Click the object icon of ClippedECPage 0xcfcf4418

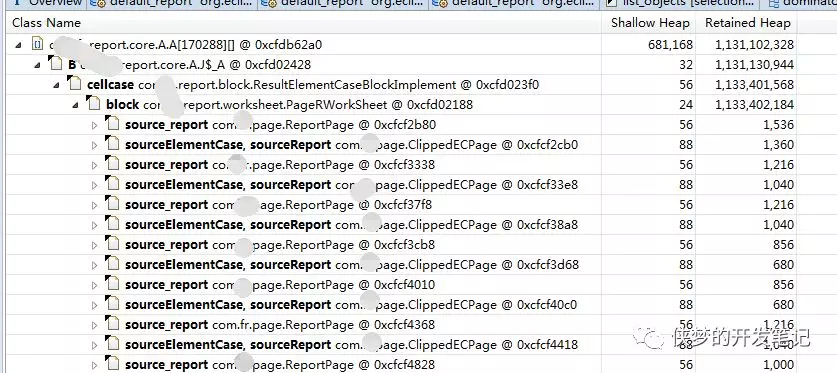pyautogui.click(x=112, y=344)
